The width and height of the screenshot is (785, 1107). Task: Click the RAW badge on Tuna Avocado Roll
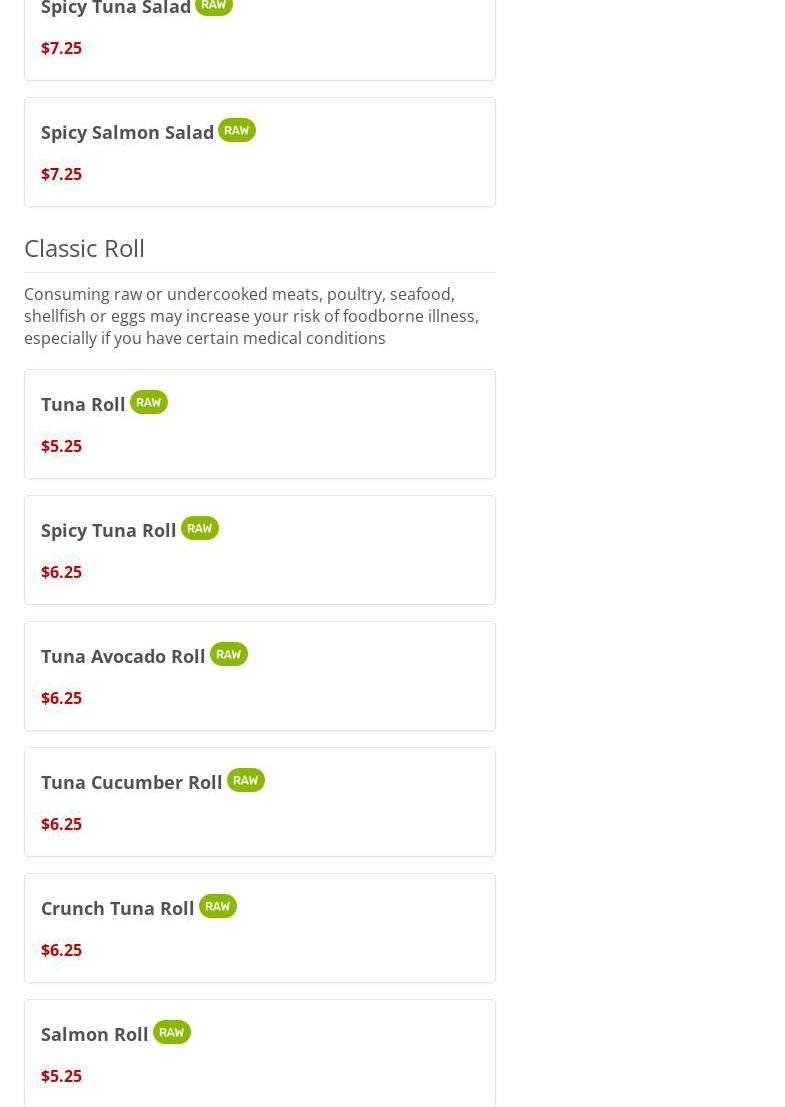click(228, 654)
